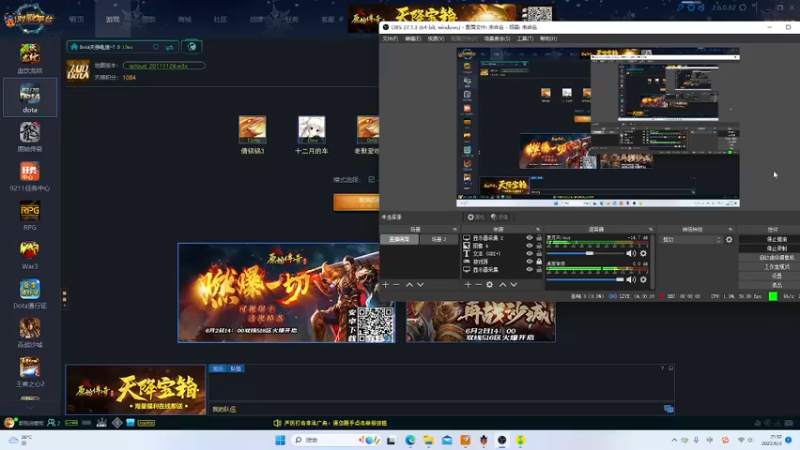Viewport: 800px width, 450px height.
Task: Open the 王者之心2 game in sidebar
Action: (30, 372)
